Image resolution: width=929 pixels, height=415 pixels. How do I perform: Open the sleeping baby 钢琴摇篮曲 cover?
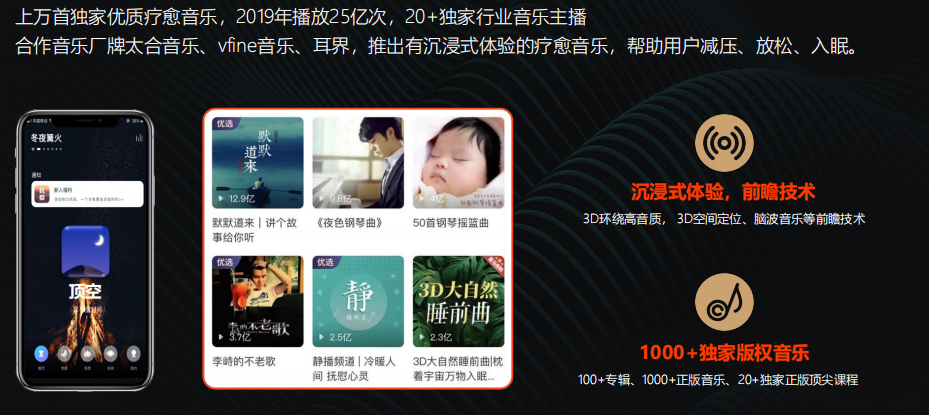[459, 162]
